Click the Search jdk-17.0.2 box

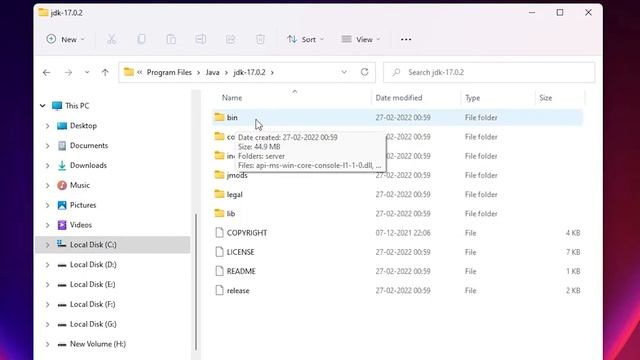click(x=489, y=72)
